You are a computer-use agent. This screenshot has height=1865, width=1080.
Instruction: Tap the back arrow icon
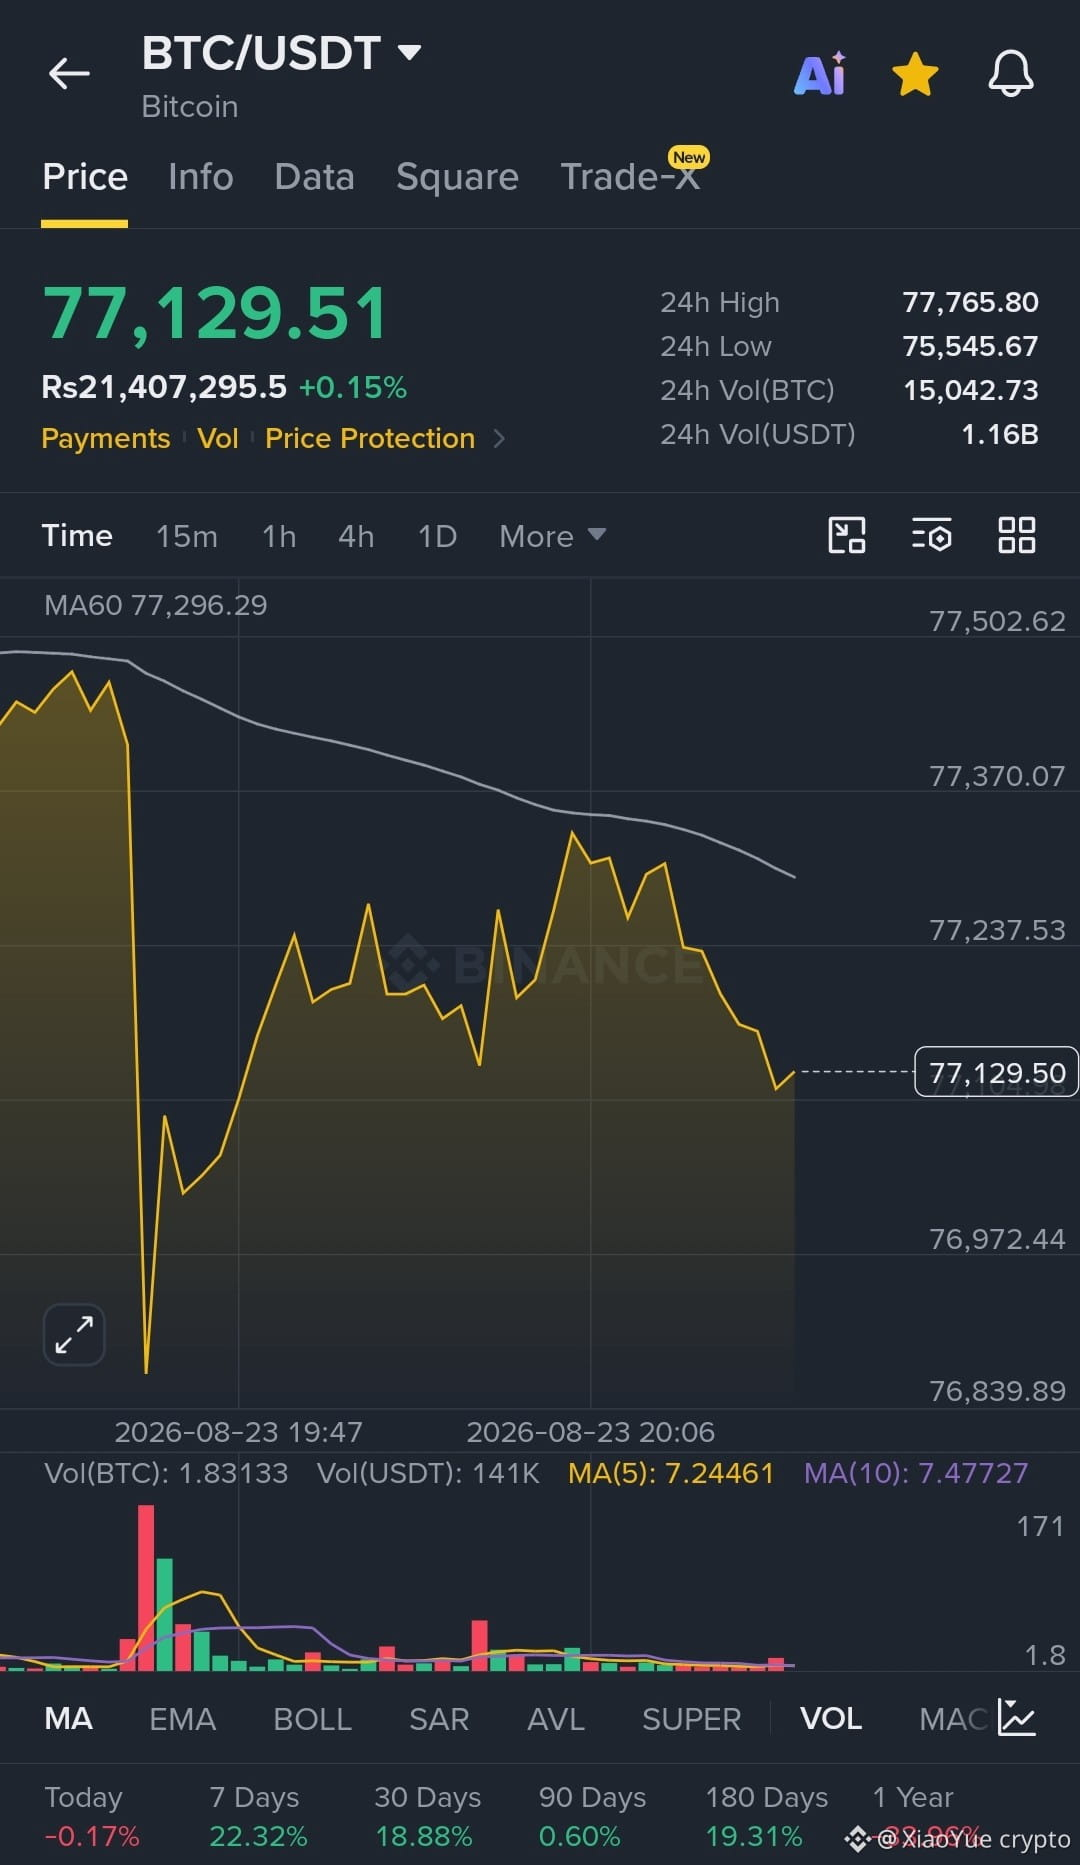click(69, 73)
